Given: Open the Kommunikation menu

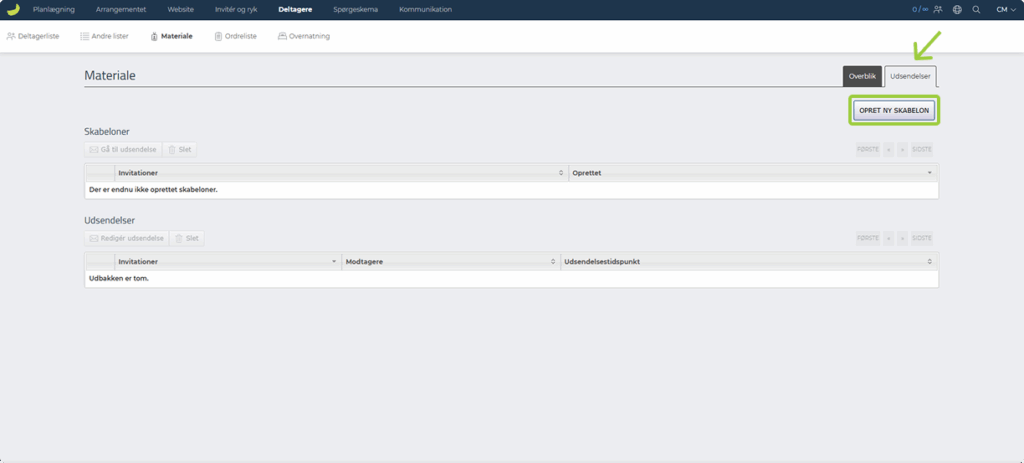Looking at the screenshot, I should (425, 10).
